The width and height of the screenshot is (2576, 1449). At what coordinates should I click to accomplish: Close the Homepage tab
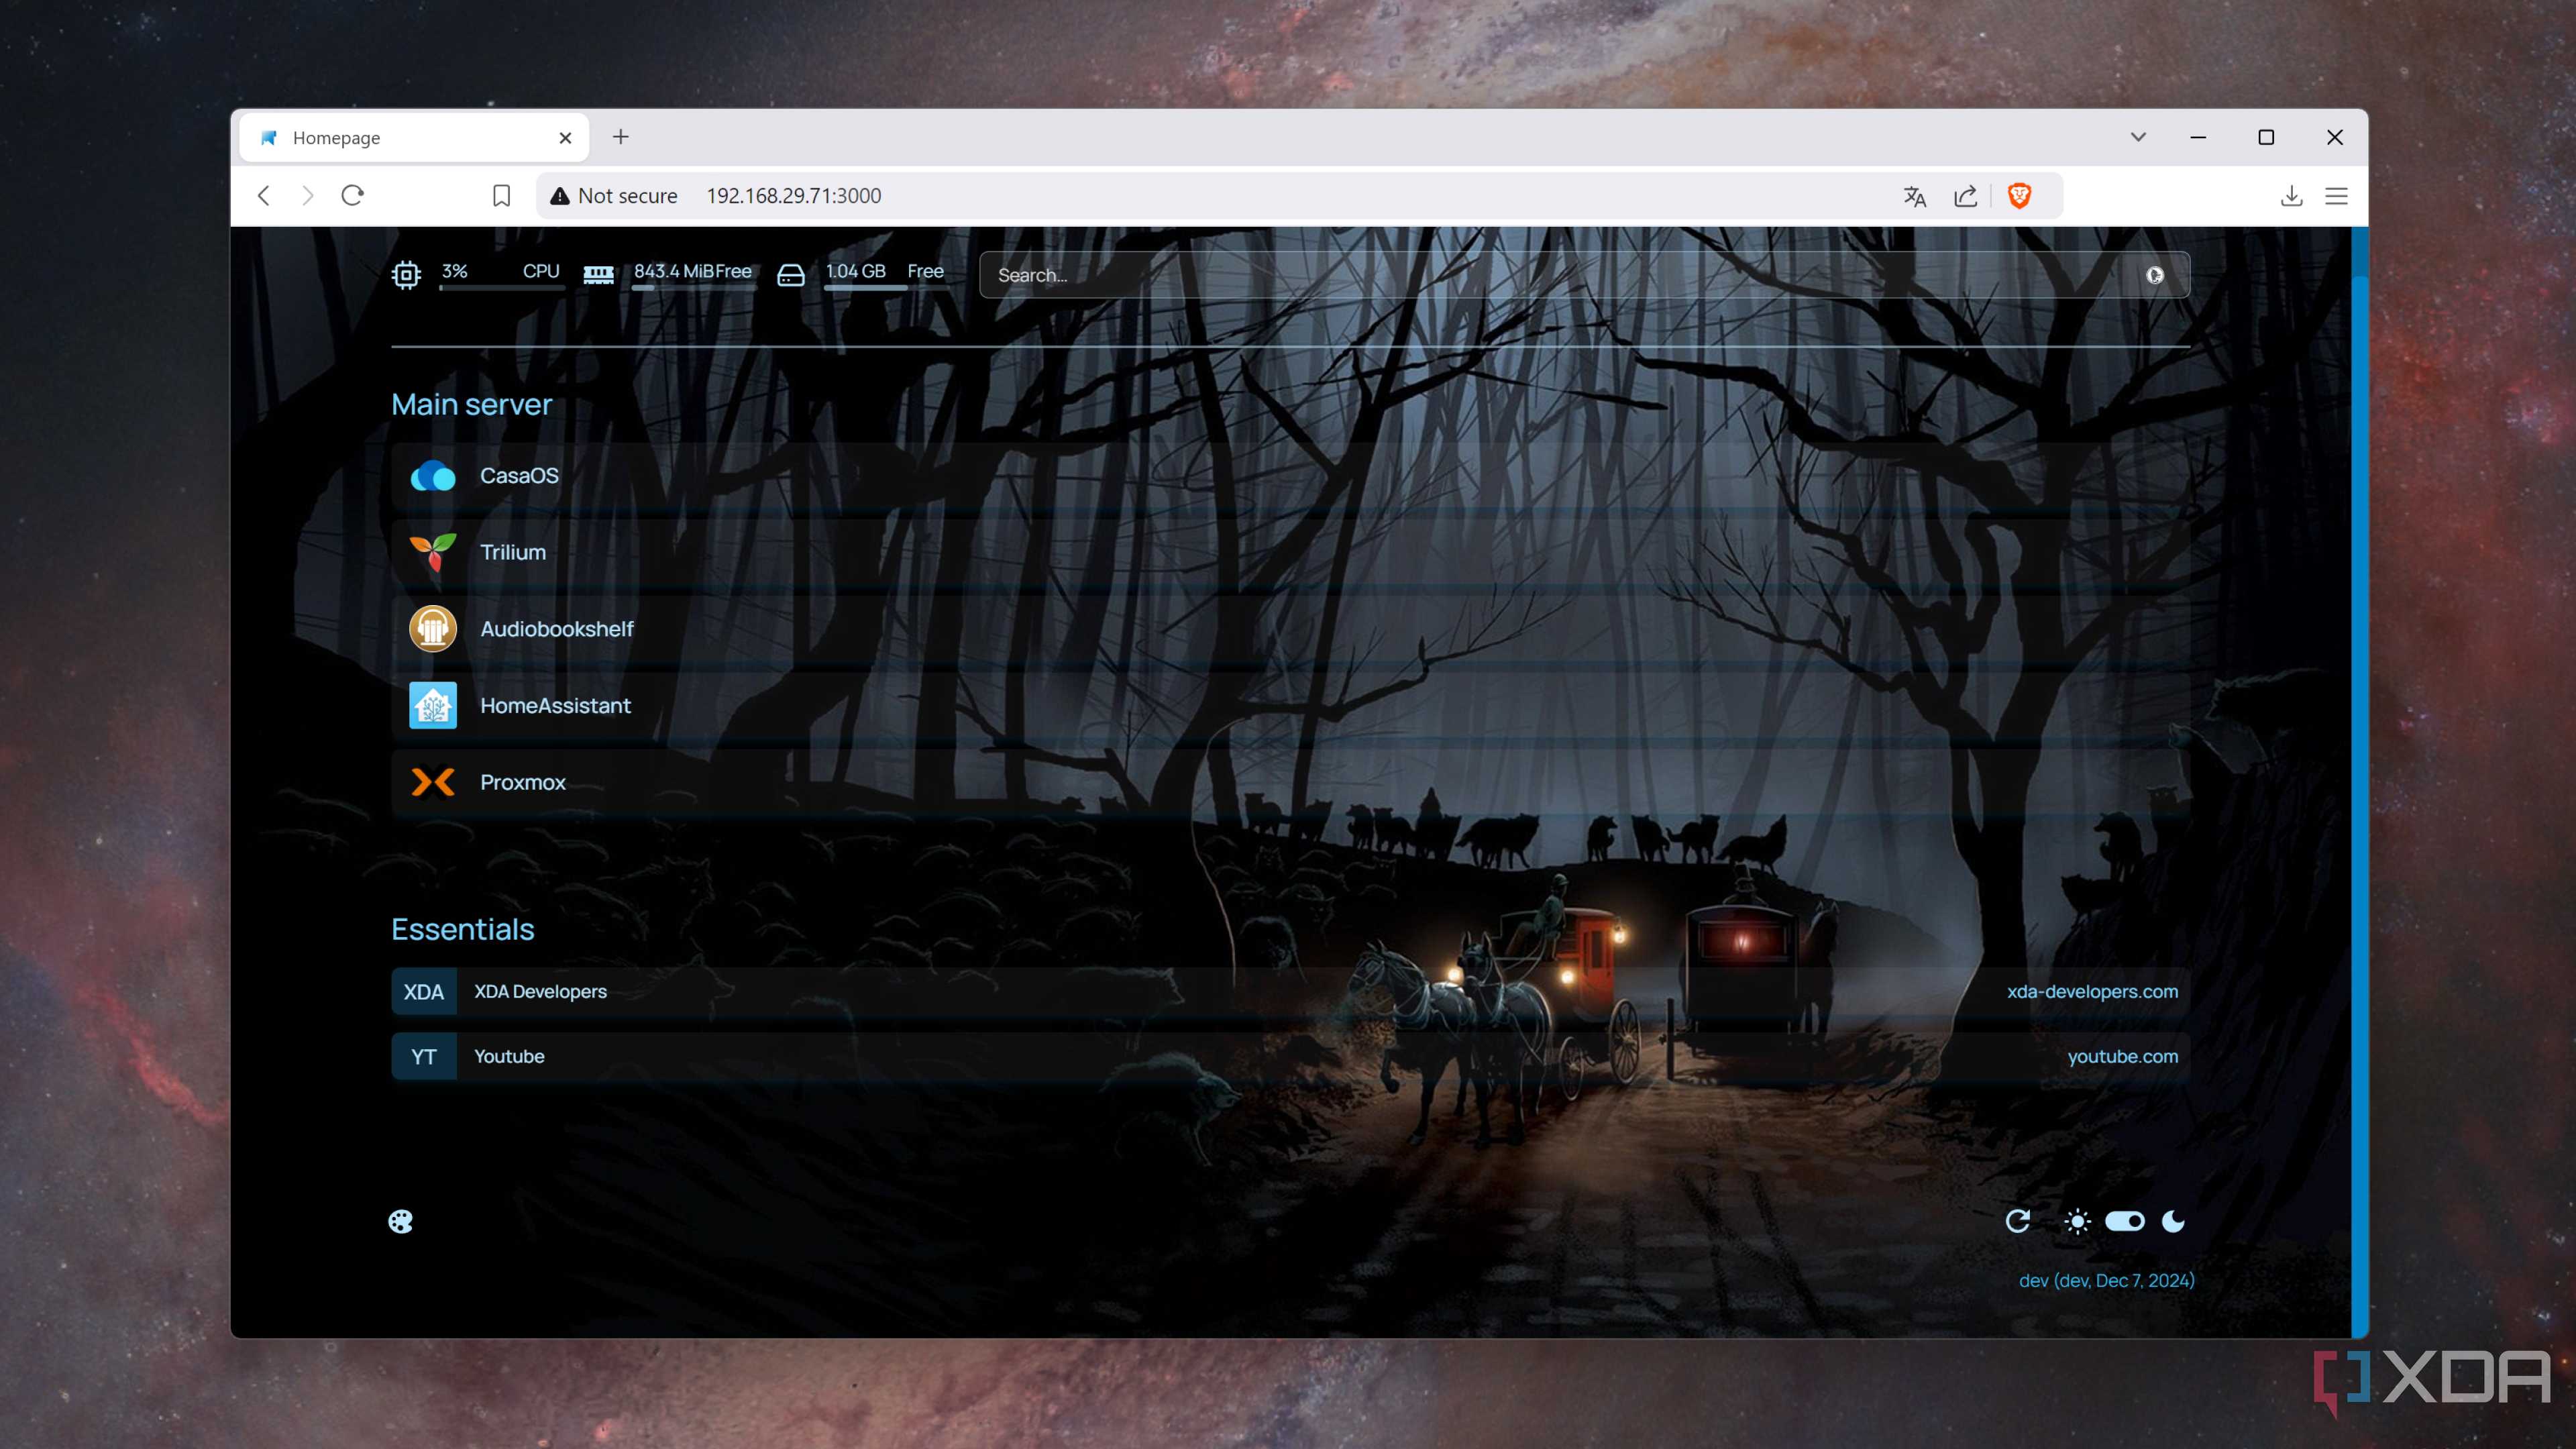click(565, 138)
